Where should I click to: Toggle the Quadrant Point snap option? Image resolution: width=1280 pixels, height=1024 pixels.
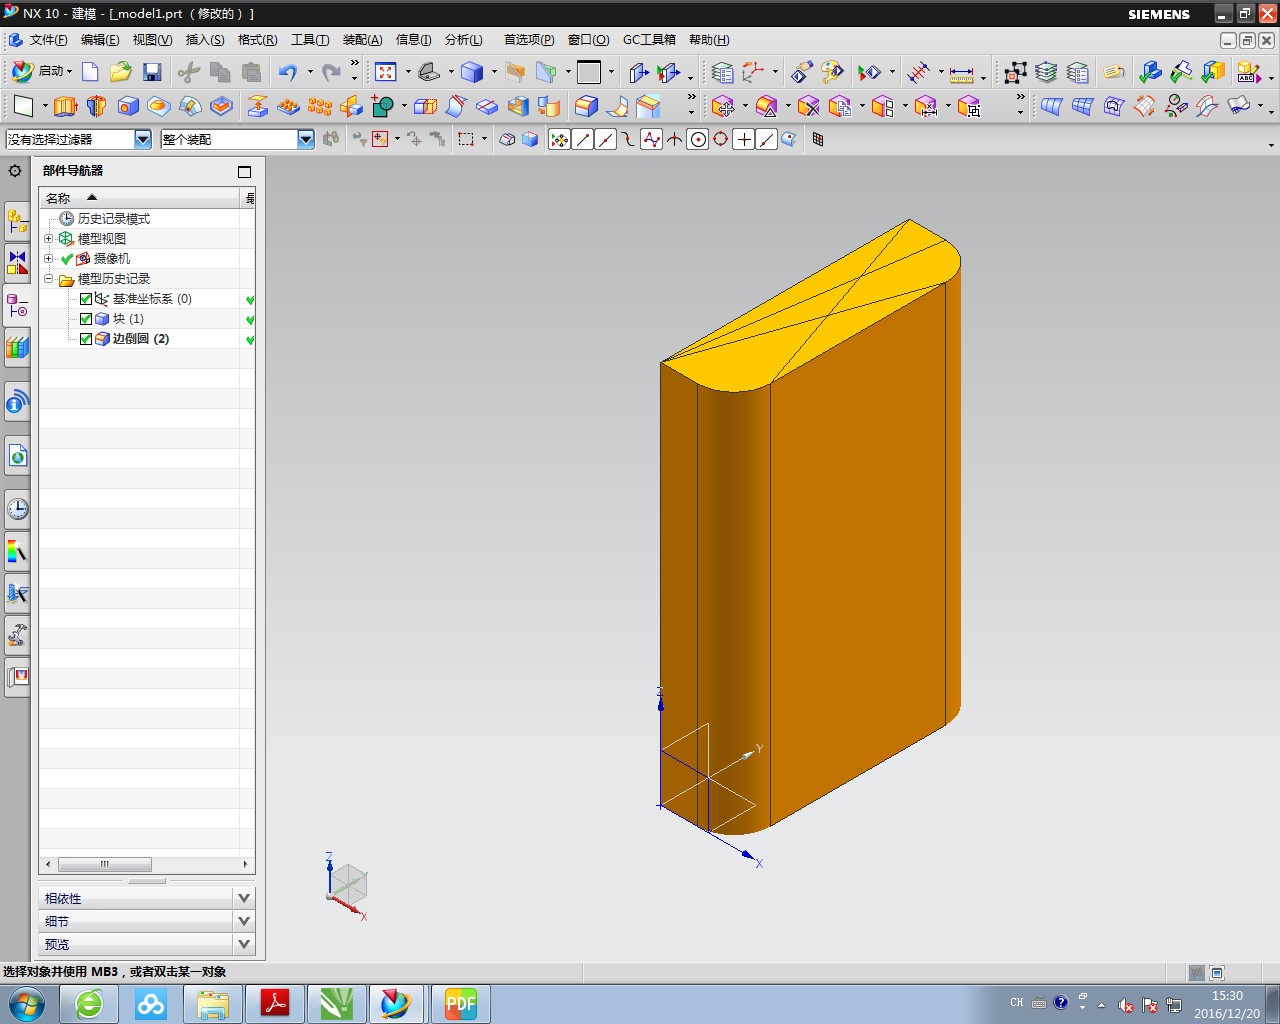pyautogui.click(x=721, y=140)
